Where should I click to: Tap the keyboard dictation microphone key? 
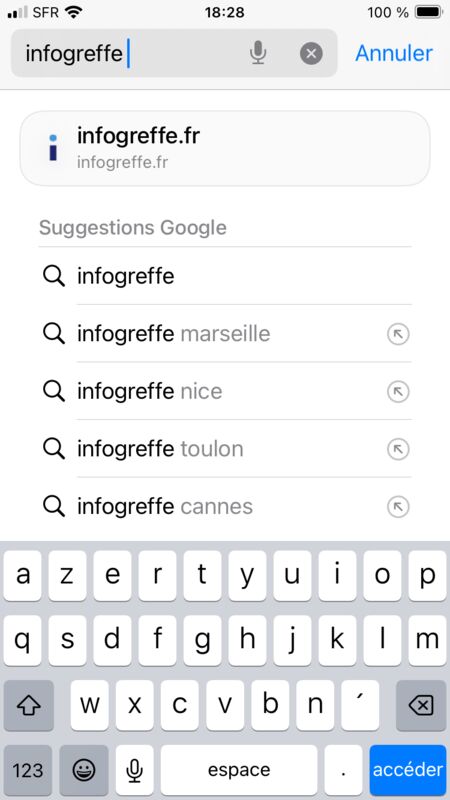pos(134,770)
